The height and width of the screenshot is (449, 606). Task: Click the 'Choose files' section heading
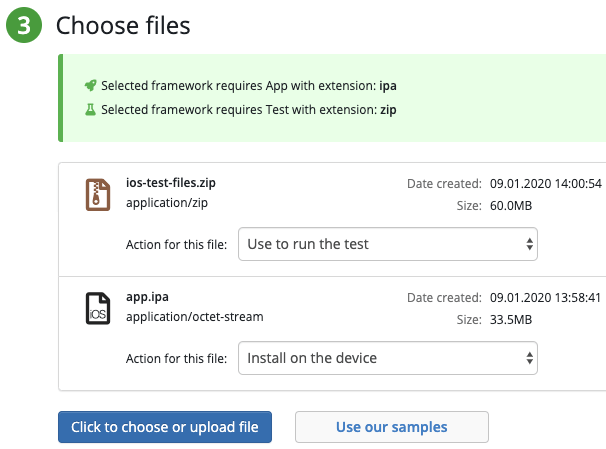[x=123, y=26]
